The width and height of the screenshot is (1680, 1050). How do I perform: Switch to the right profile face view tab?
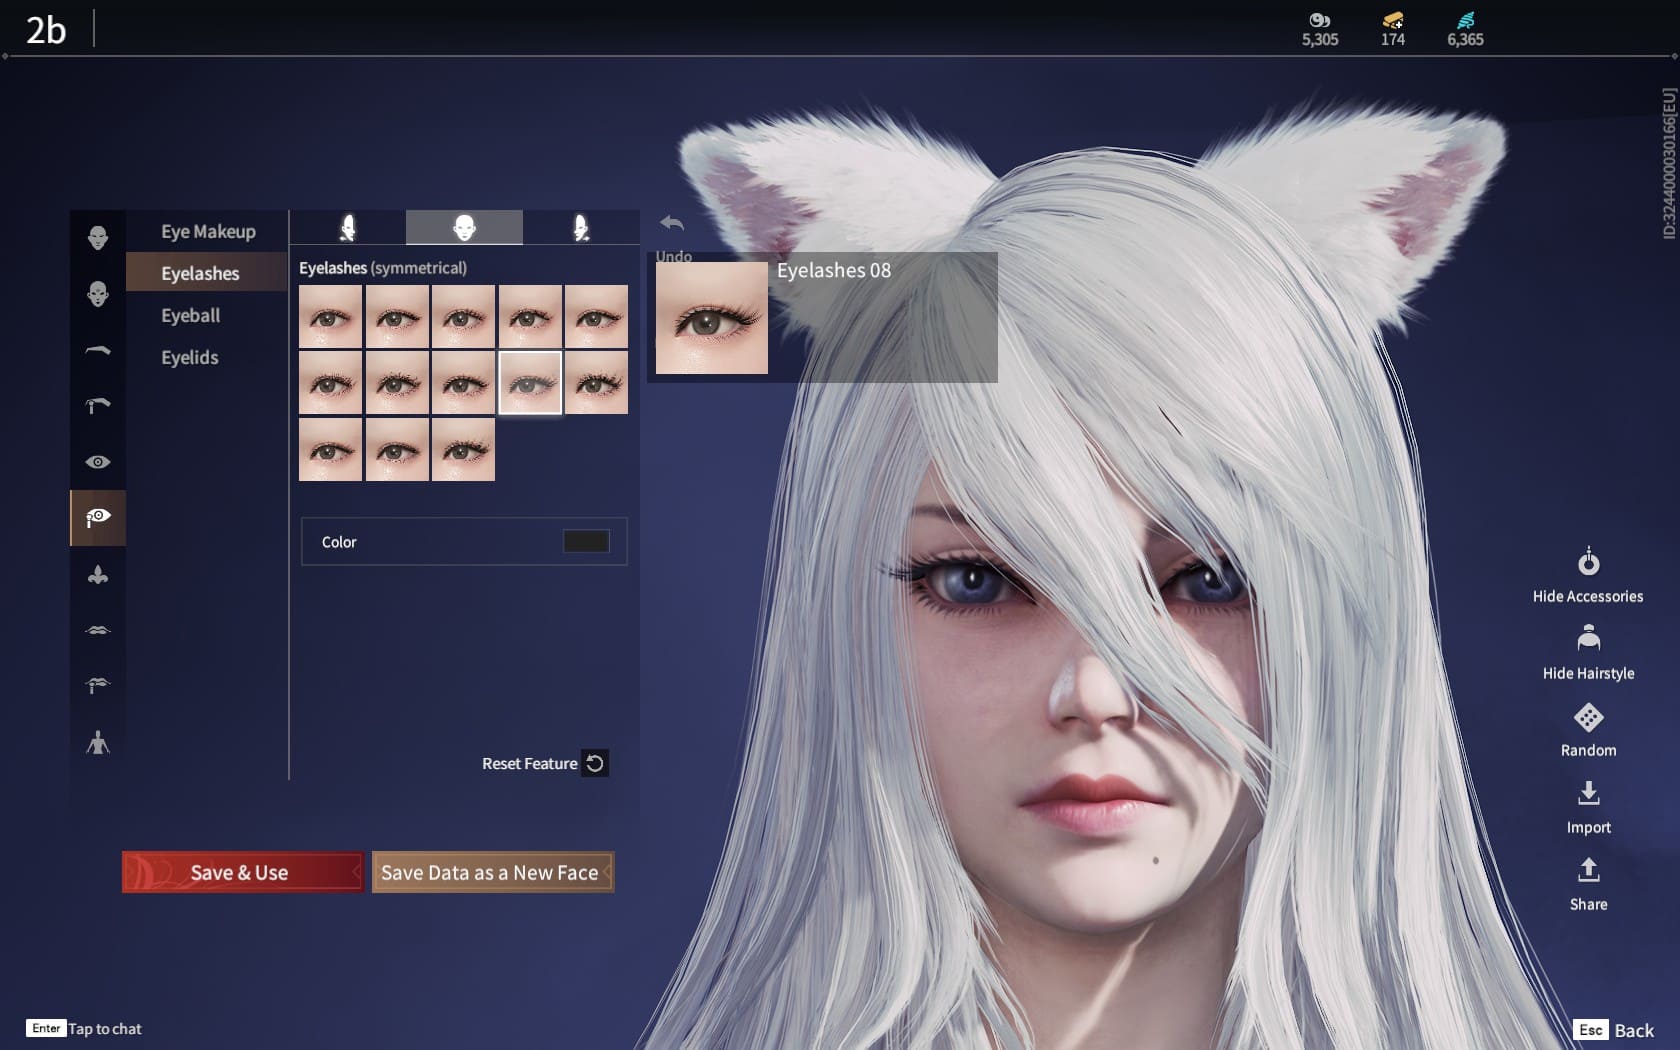click(581, 228)
